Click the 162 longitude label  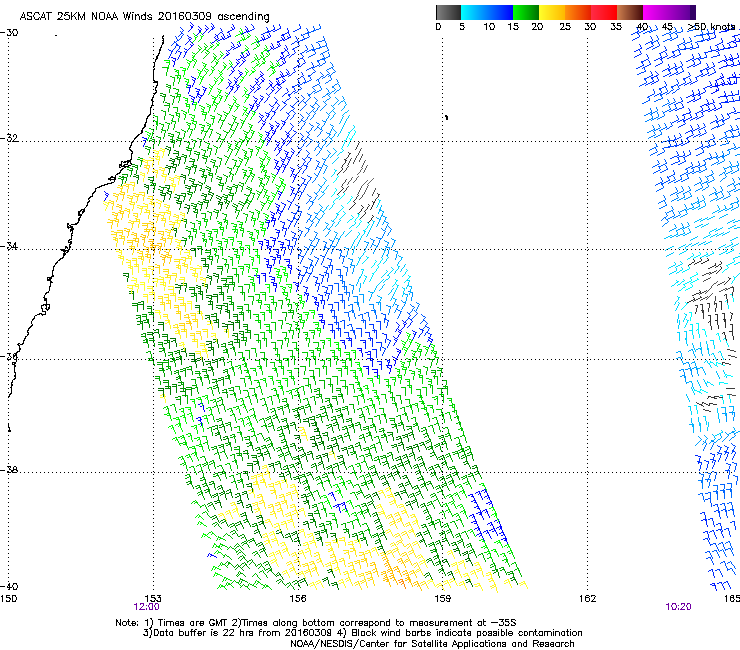click(587, 599)
